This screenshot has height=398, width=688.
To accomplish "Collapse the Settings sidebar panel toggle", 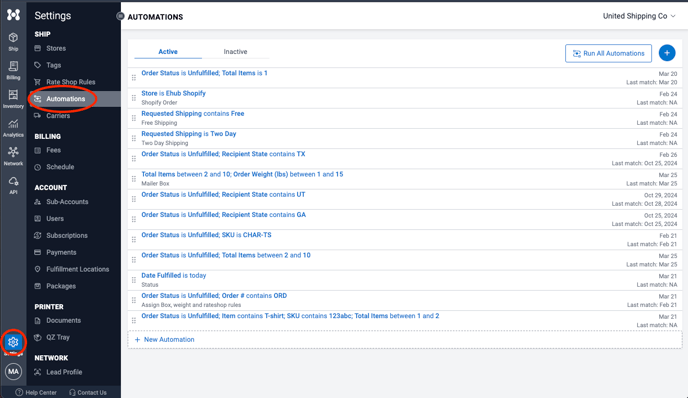I will click(120, 16).
